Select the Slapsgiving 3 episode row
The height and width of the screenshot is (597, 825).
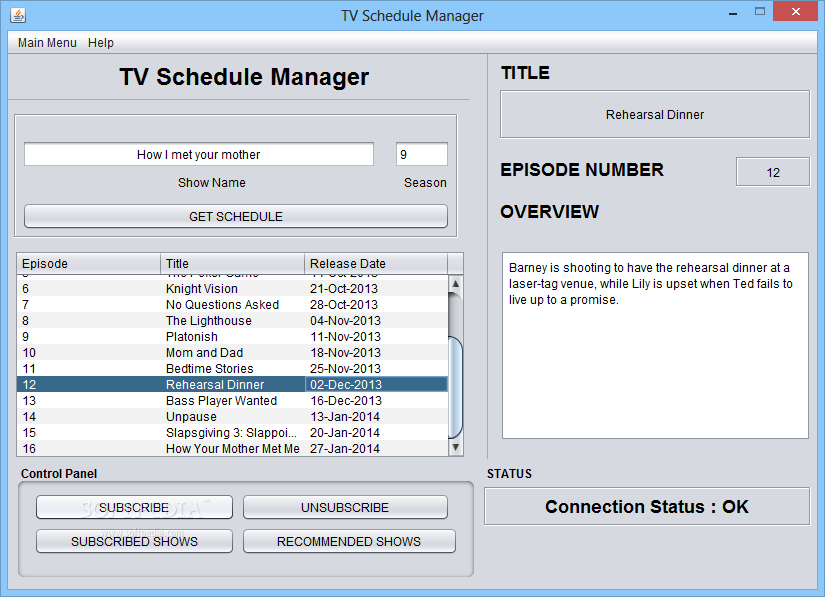[x=232, y=433]
